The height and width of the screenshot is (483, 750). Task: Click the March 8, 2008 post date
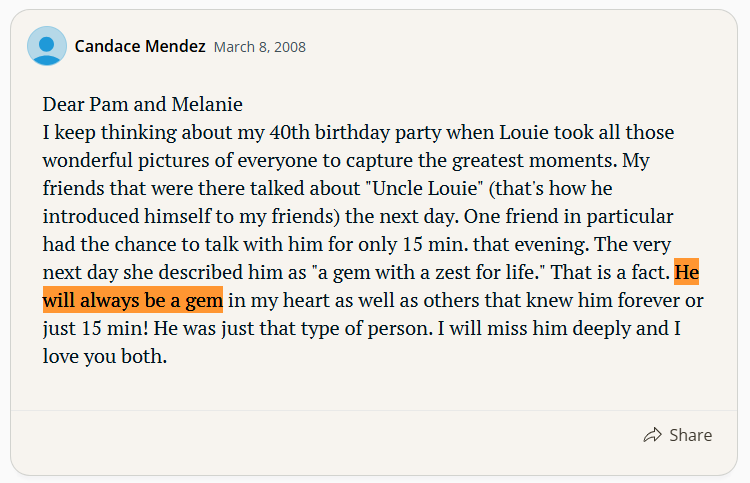click(x=260, y=47)
